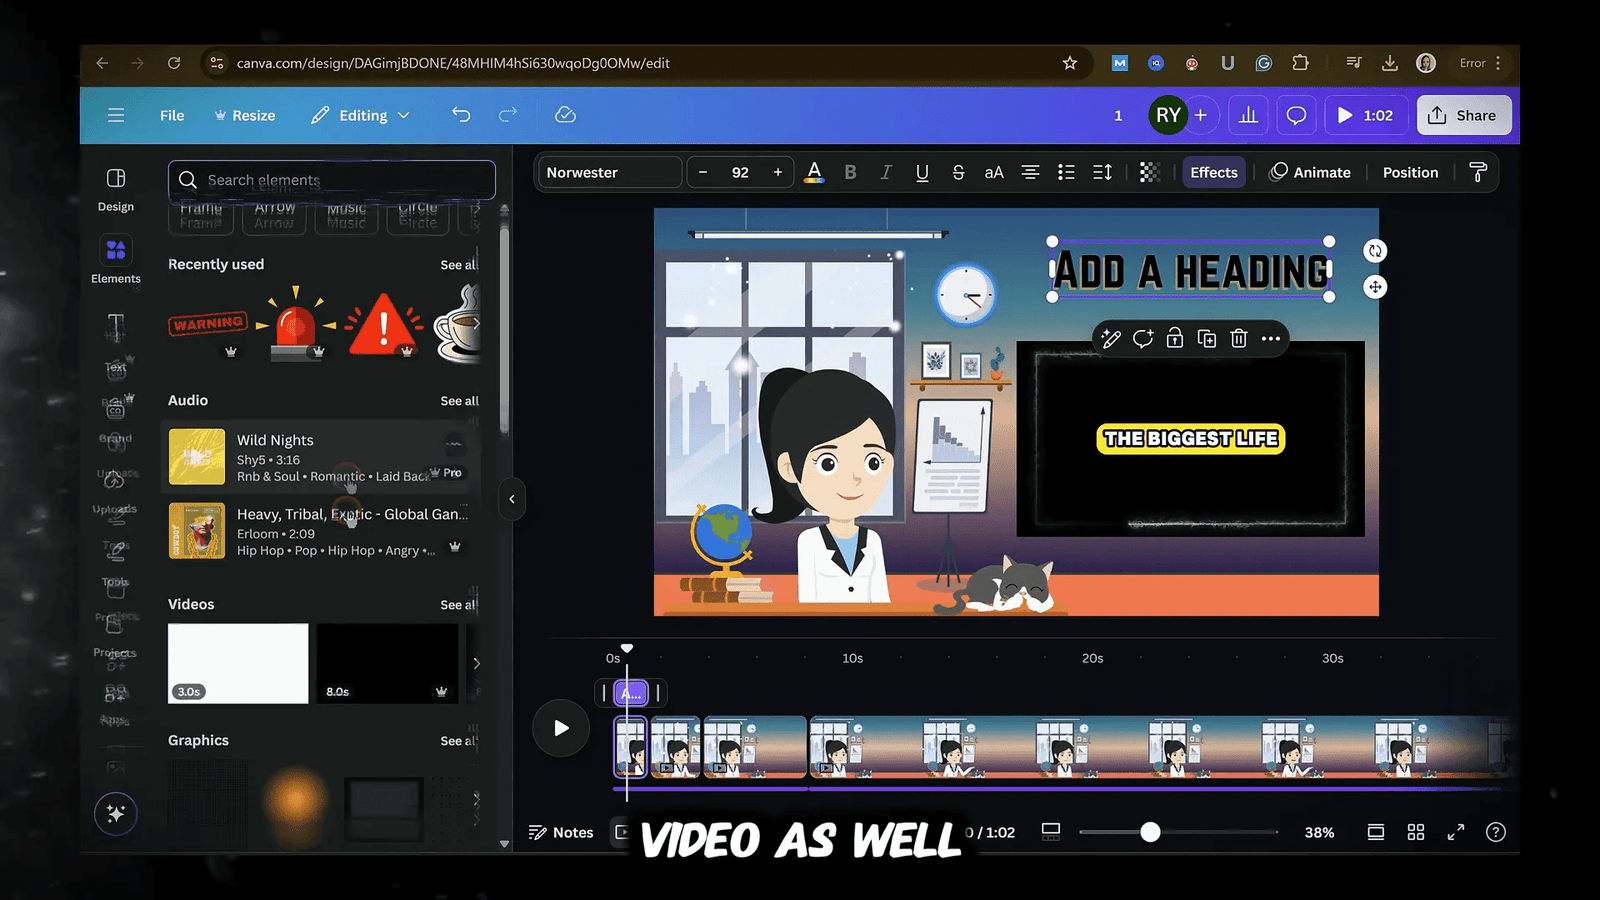Open the File menu

coord(172,115)
